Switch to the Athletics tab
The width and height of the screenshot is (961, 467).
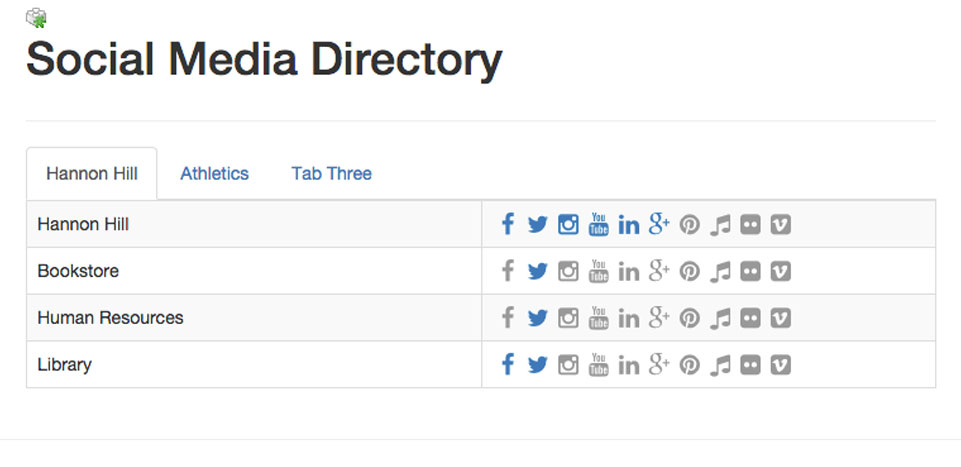pos(215,173)
